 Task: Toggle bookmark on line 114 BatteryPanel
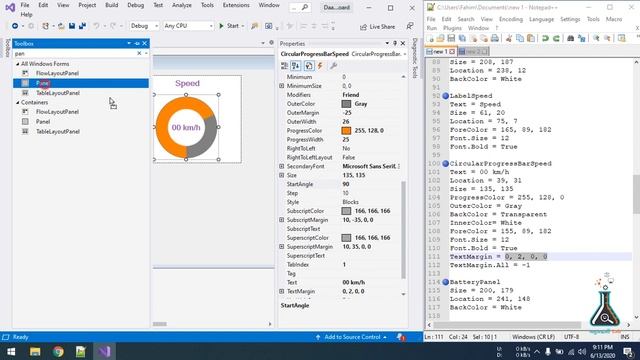point(445,282)
